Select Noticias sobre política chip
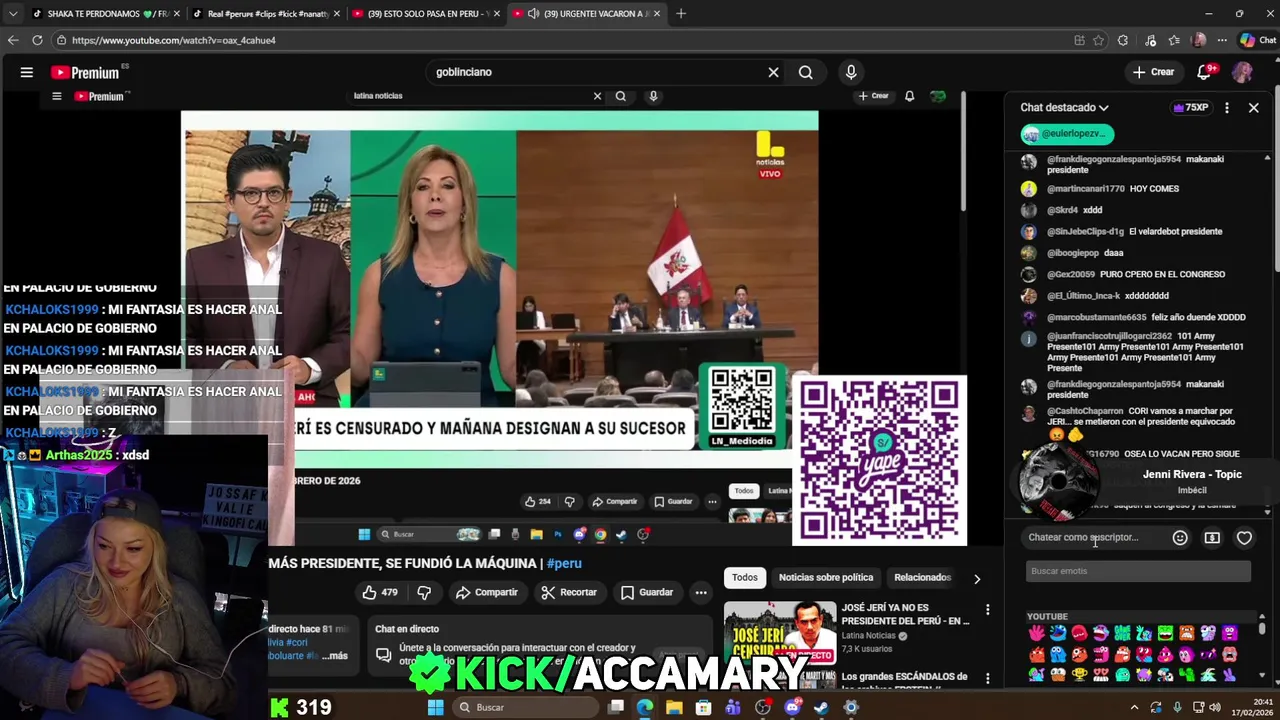 [826, 577]
